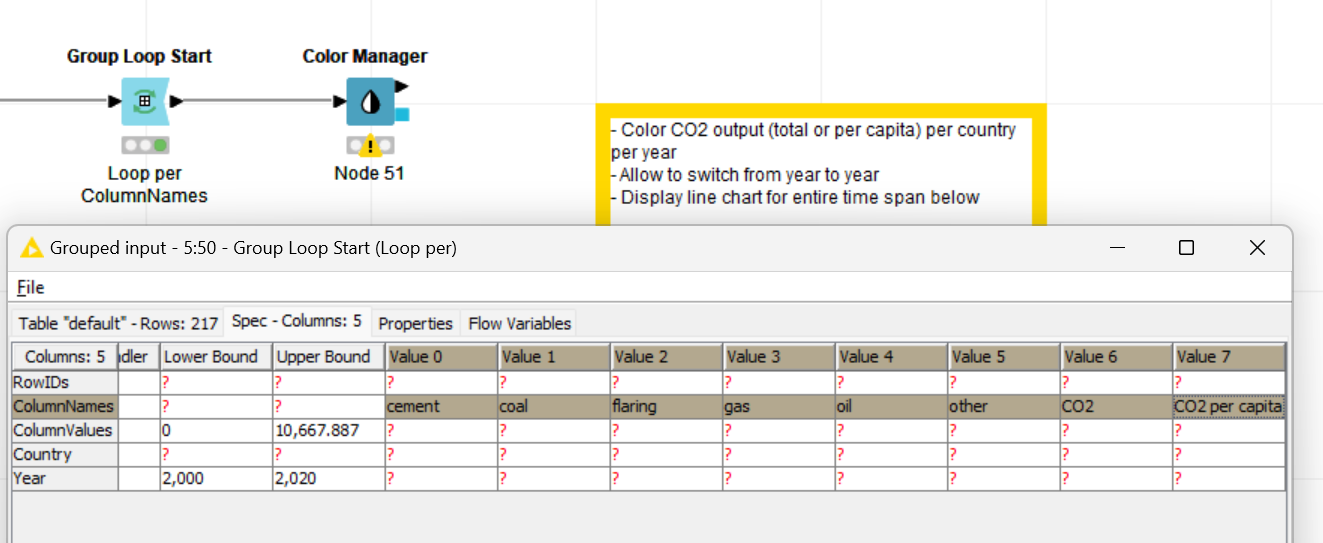The width and height of the screenshot is (1323, 543).
Task: Click the Group Loop Start output port arrow
Action: click(176, 101)
